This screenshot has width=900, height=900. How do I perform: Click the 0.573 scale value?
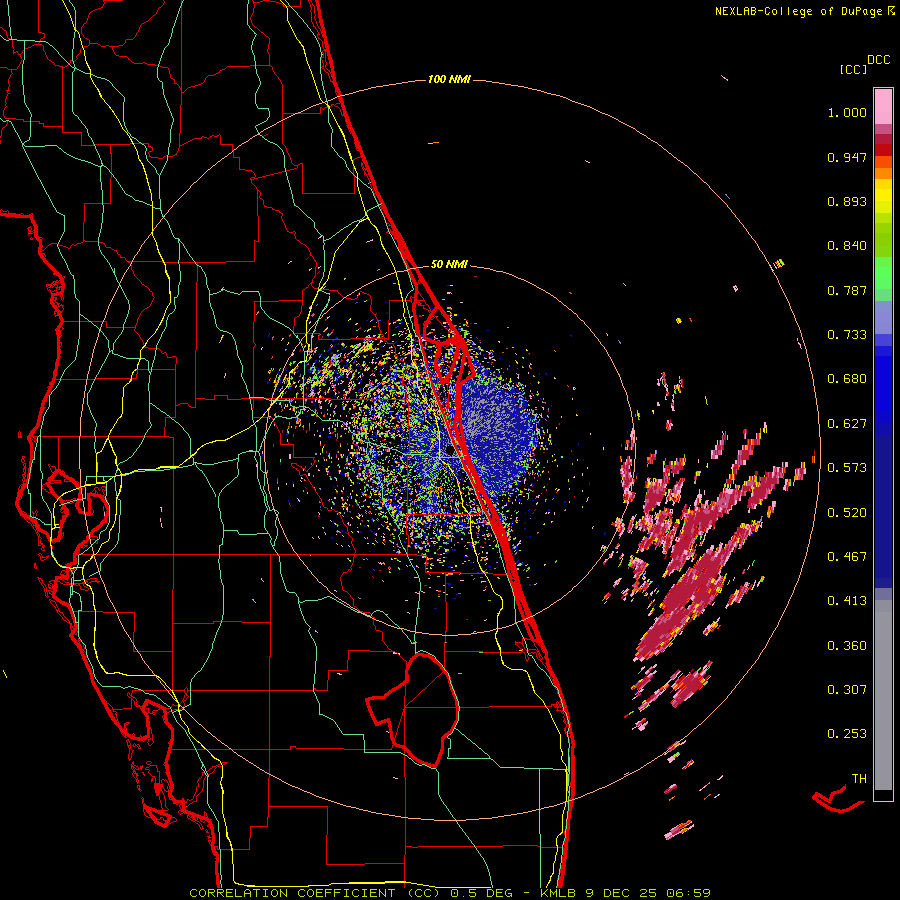pos(847,468)
